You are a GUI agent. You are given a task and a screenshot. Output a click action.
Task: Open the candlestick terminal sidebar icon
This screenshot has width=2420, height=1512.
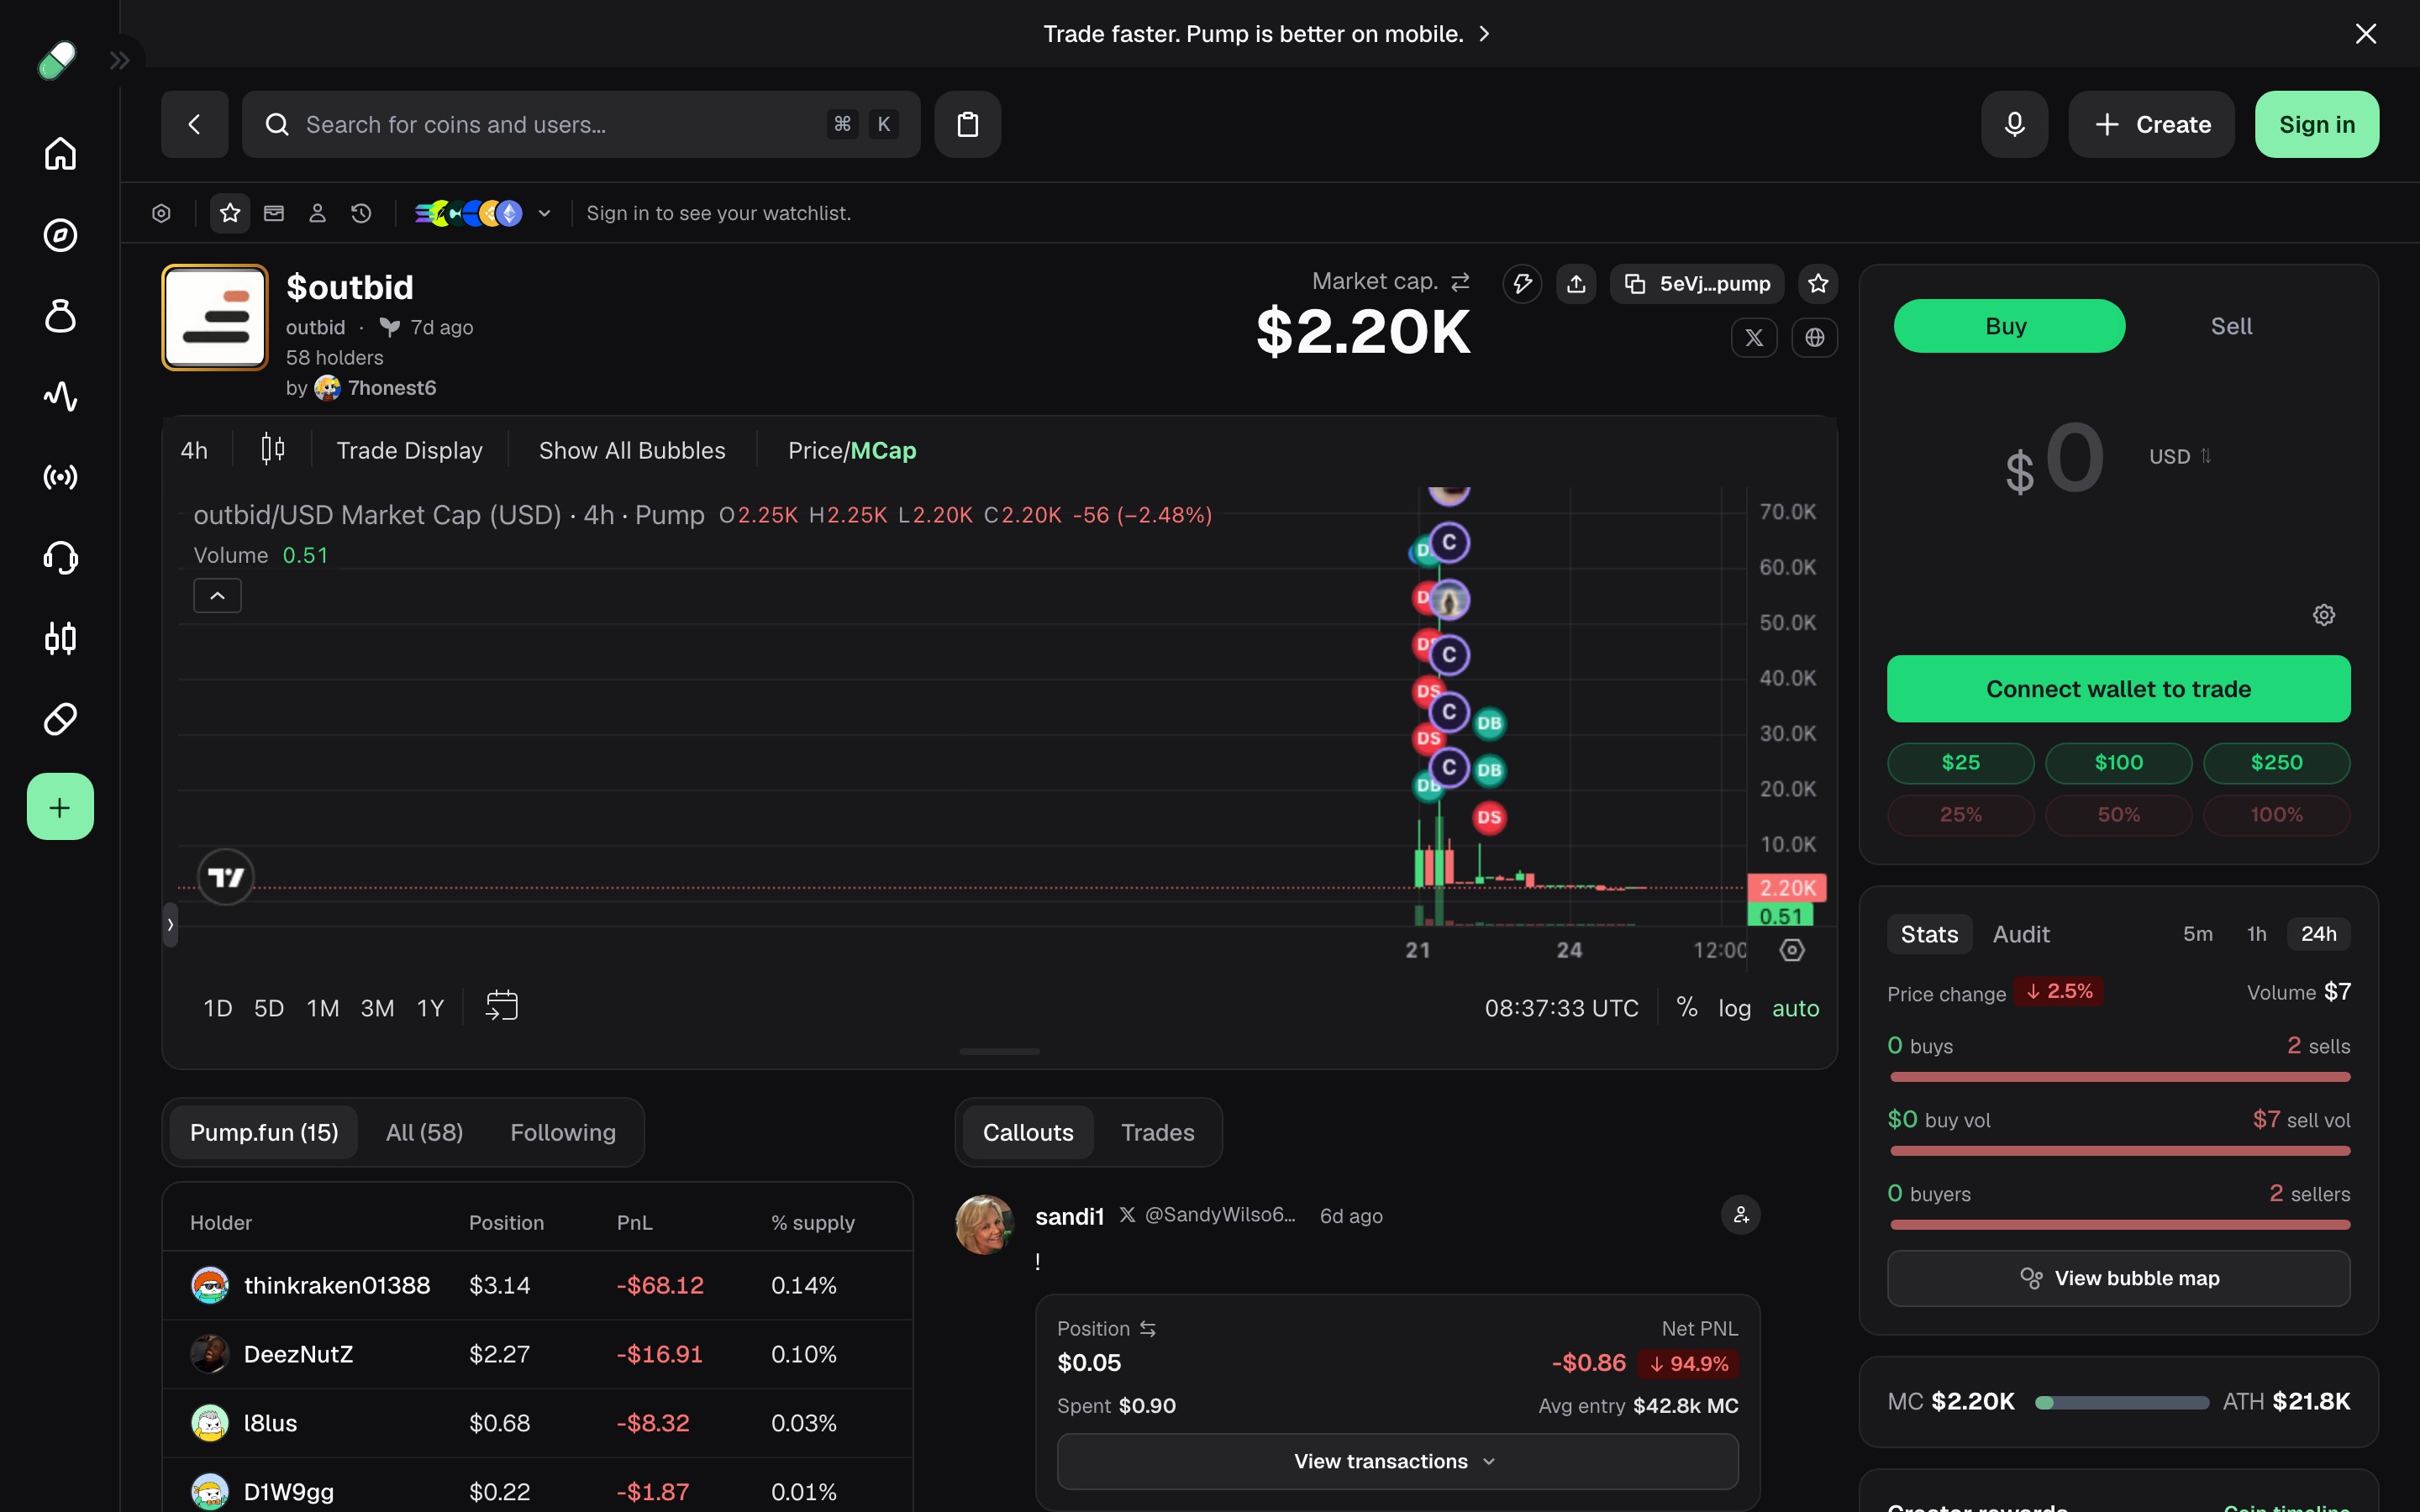60,638
